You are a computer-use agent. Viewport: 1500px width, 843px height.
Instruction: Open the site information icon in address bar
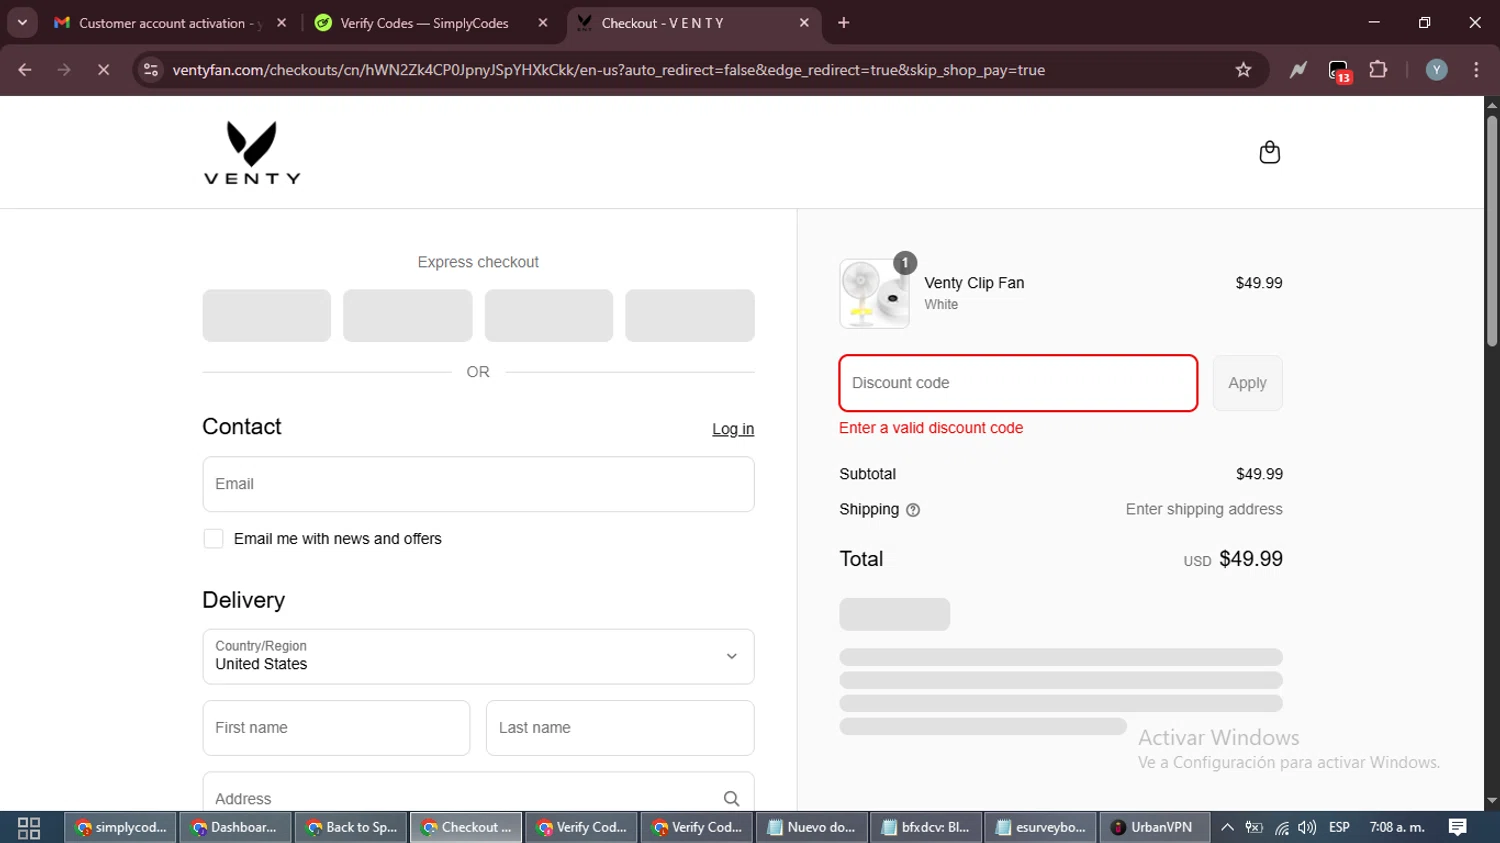coord(151,70)
